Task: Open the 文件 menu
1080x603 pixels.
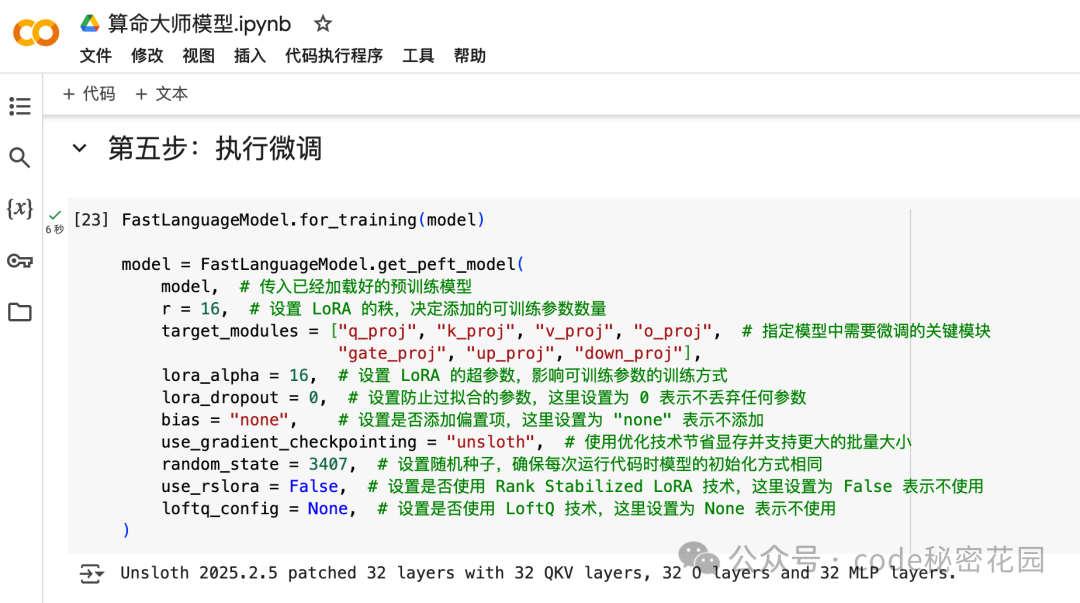Action: (96, 56)
